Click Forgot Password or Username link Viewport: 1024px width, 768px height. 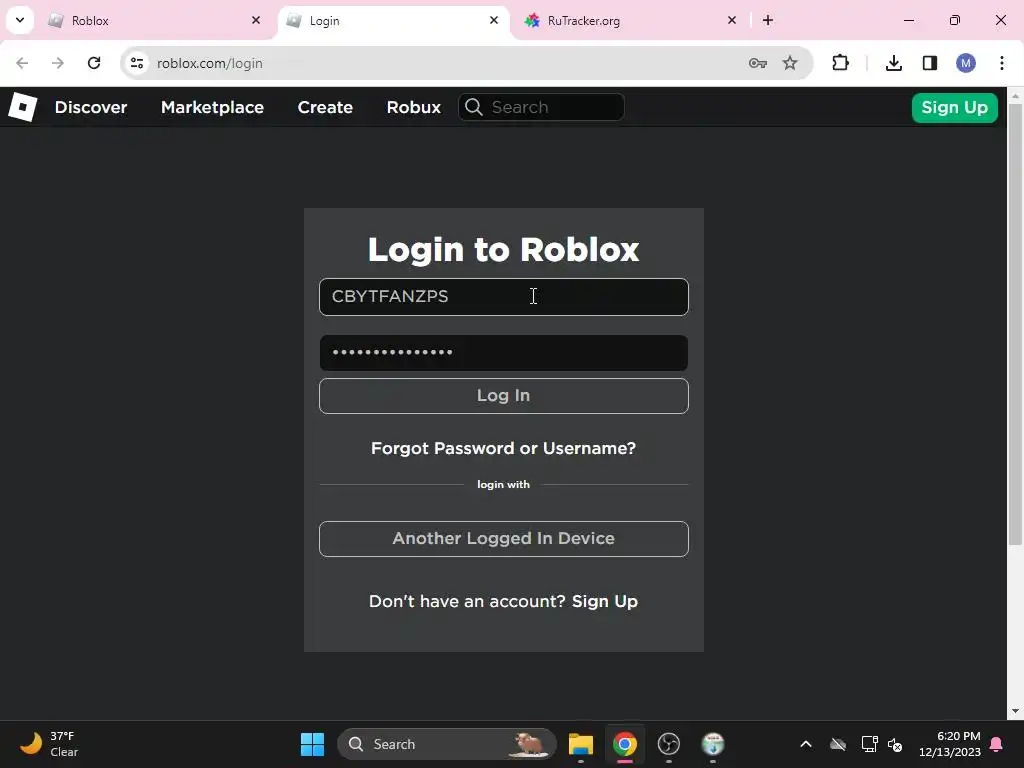[504, 448]
